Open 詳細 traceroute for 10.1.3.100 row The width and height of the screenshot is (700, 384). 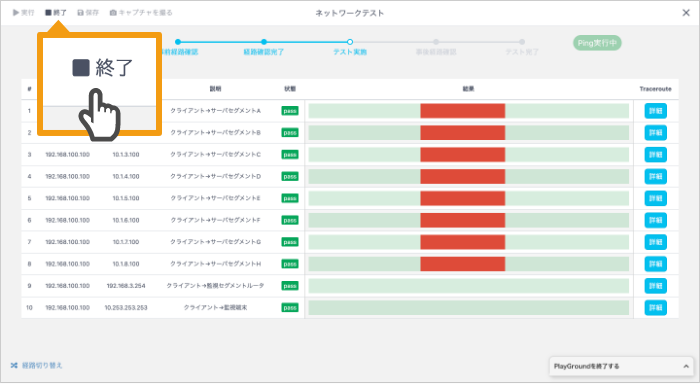[x=655, y=154]
